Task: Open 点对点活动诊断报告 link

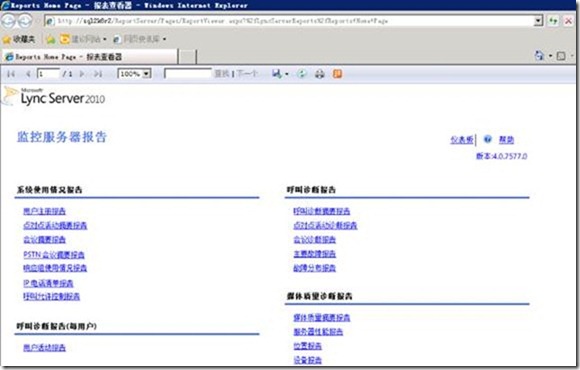Action: click(326, 225)
